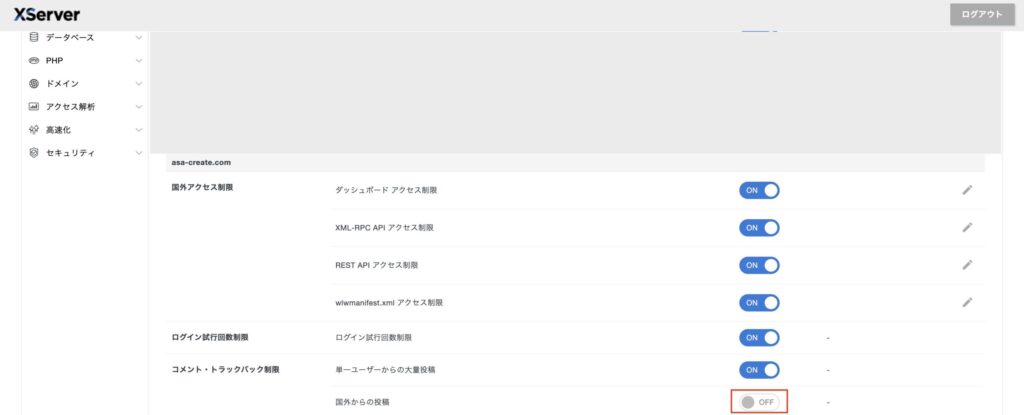The image size is (1024, 415).
Task: Expand セキュリティ menu chevron
Action: click(x=138, y=152)
